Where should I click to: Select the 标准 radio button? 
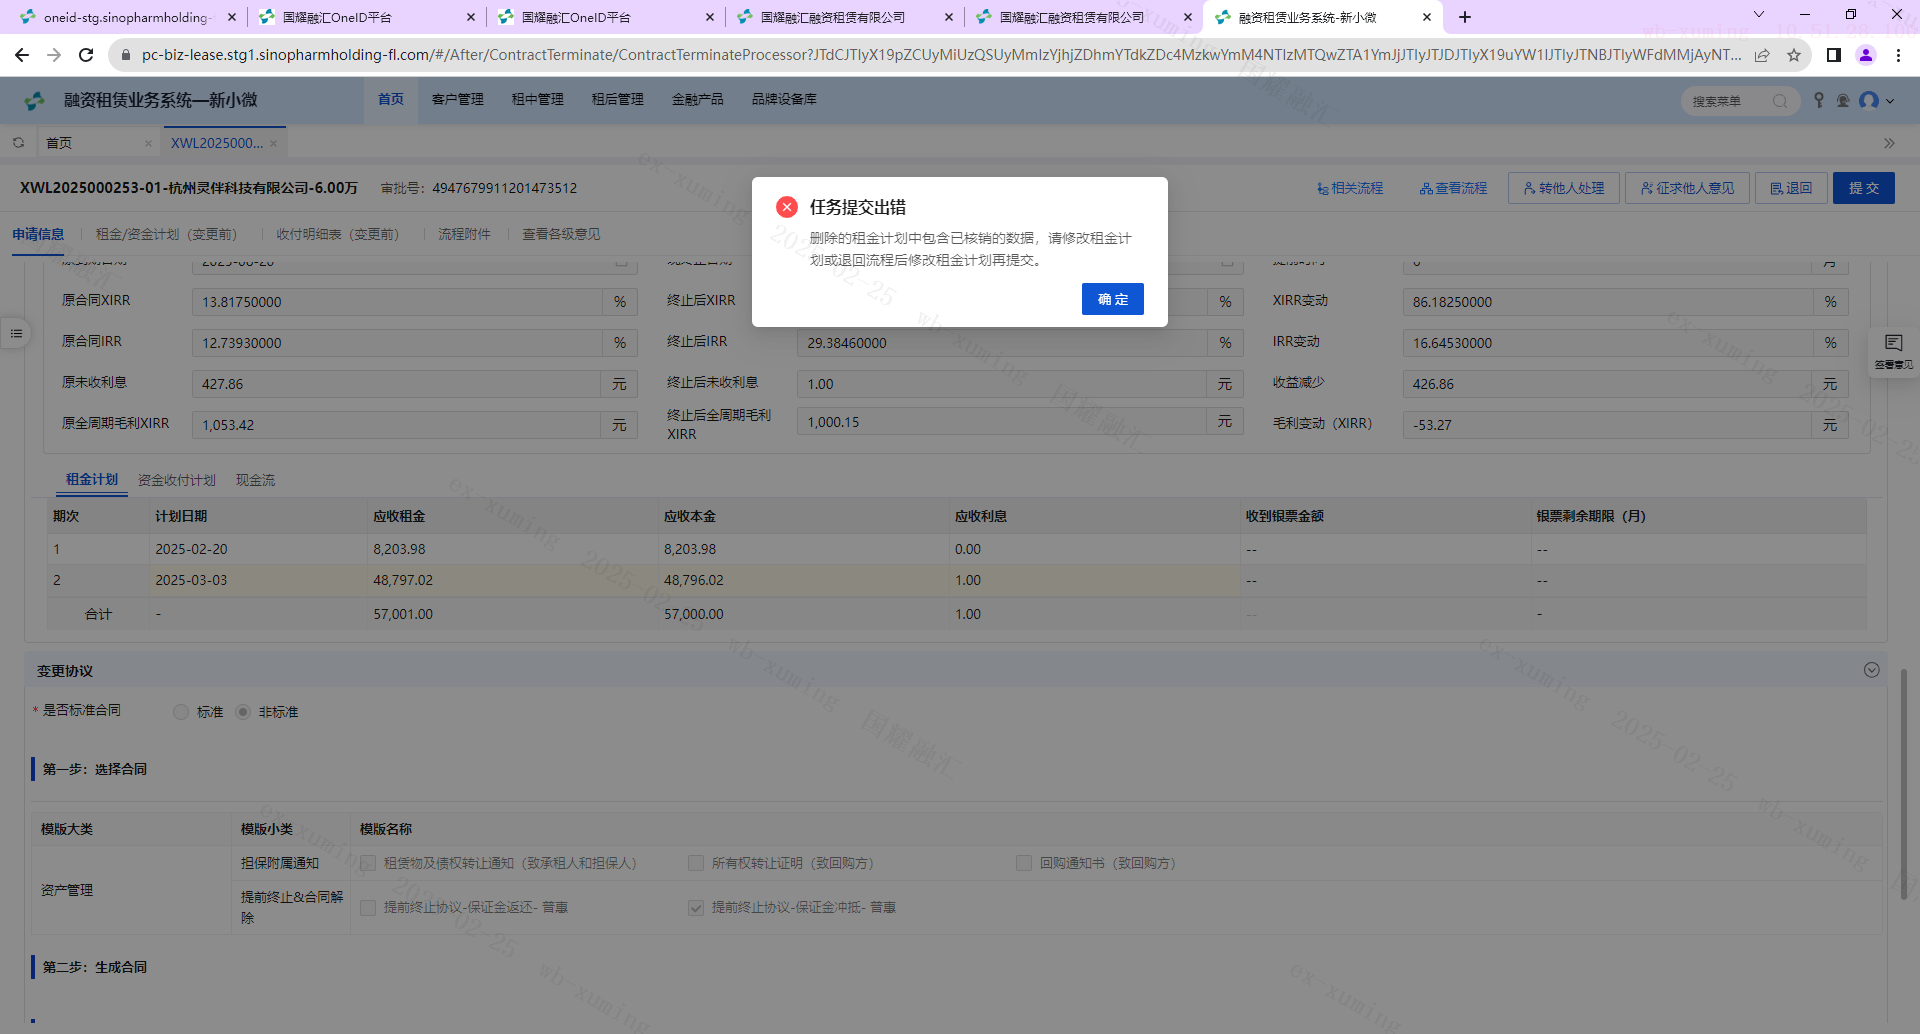181,712
